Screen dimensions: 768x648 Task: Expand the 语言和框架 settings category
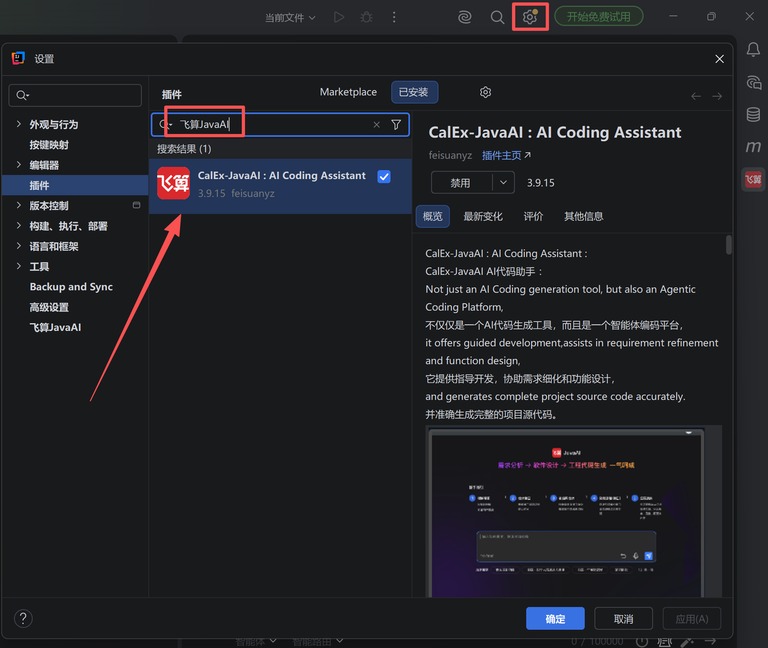(x=19, y=246)
